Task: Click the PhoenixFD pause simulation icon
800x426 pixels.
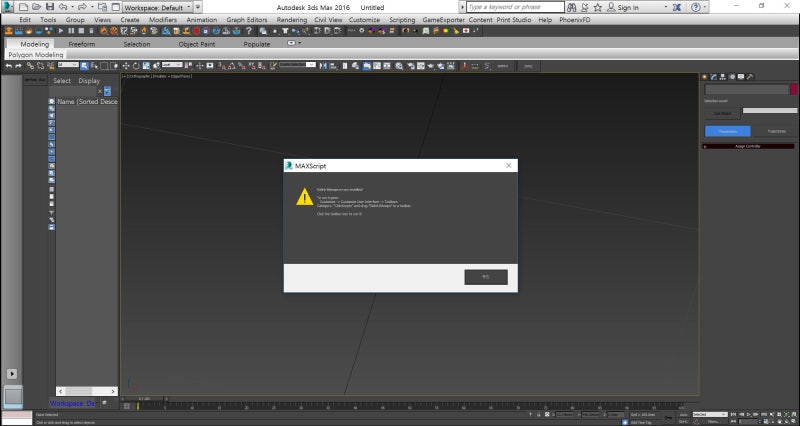Action: click(71, 31)
